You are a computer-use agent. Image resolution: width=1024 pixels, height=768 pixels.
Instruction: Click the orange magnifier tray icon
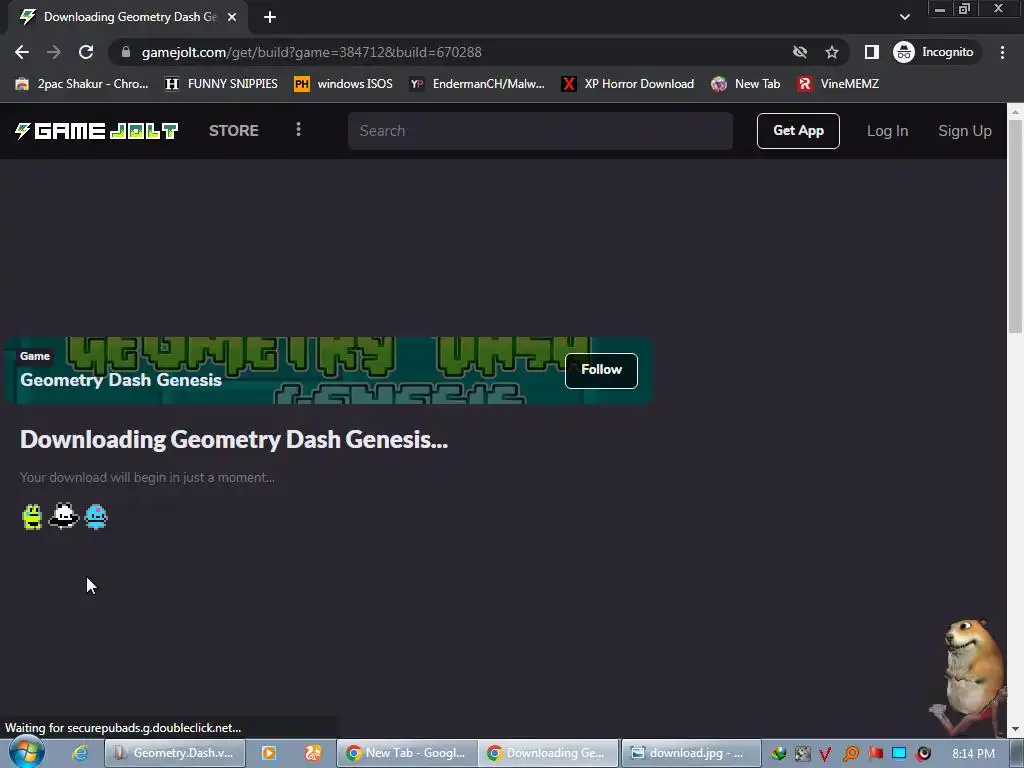850,754
